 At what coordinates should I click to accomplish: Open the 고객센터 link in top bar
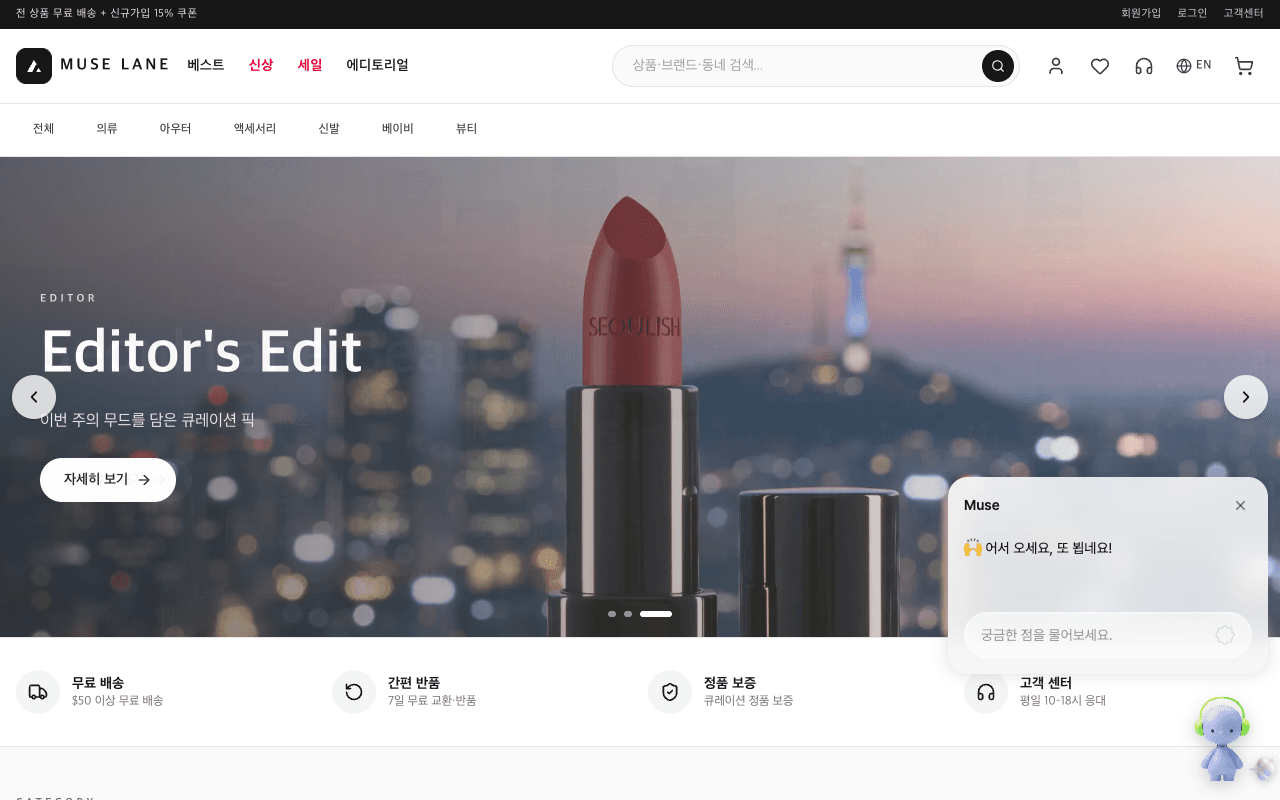[1244, 13]
